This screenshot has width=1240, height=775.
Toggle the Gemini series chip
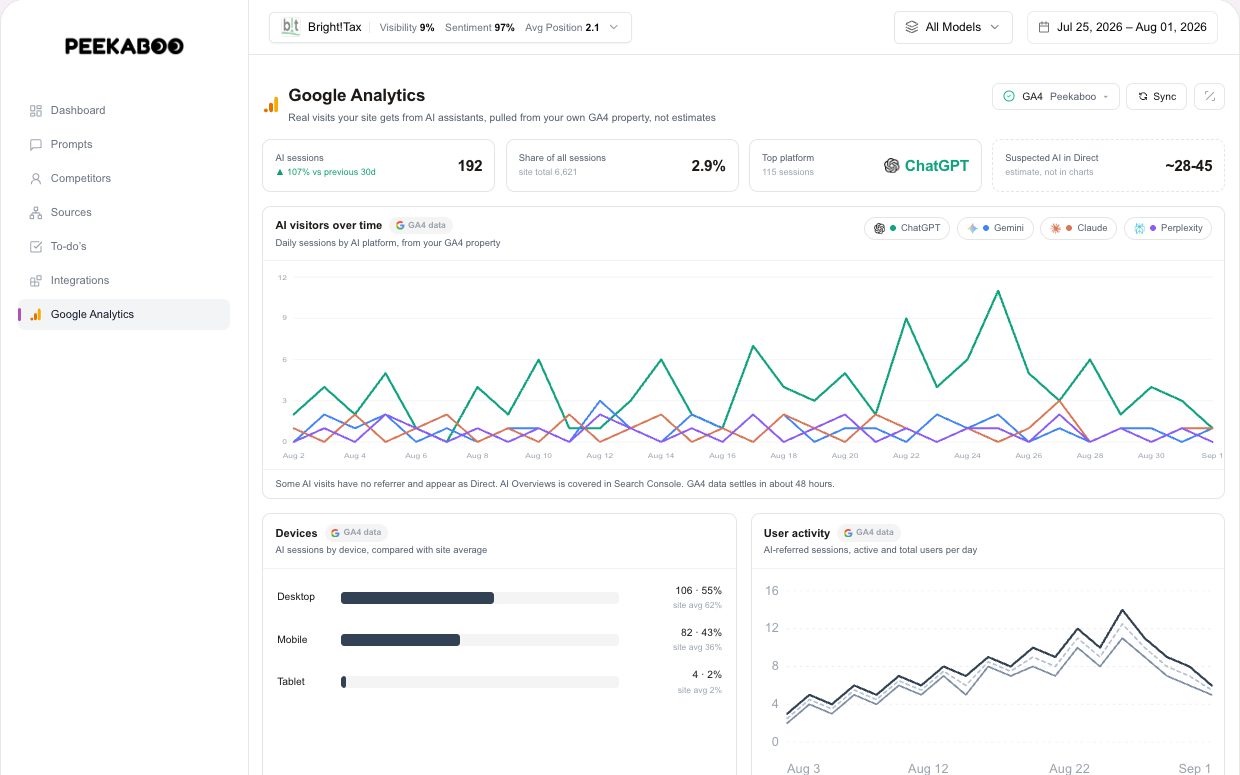click(x=995, y=228)
